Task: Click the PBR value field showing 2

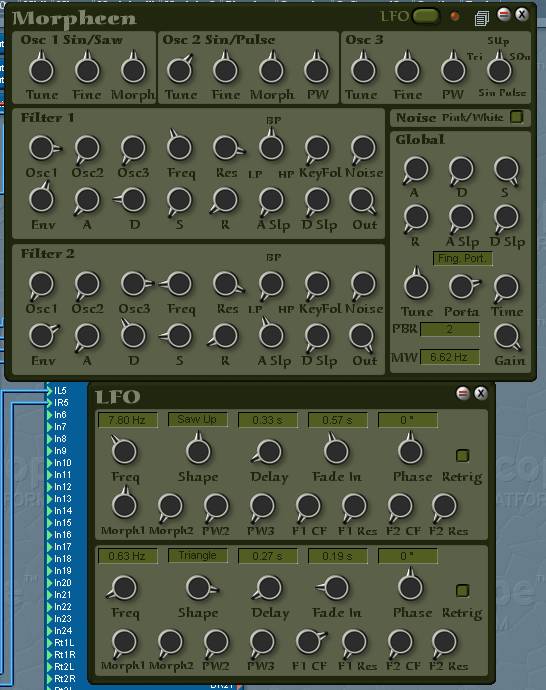Action: tap(450, 329)
